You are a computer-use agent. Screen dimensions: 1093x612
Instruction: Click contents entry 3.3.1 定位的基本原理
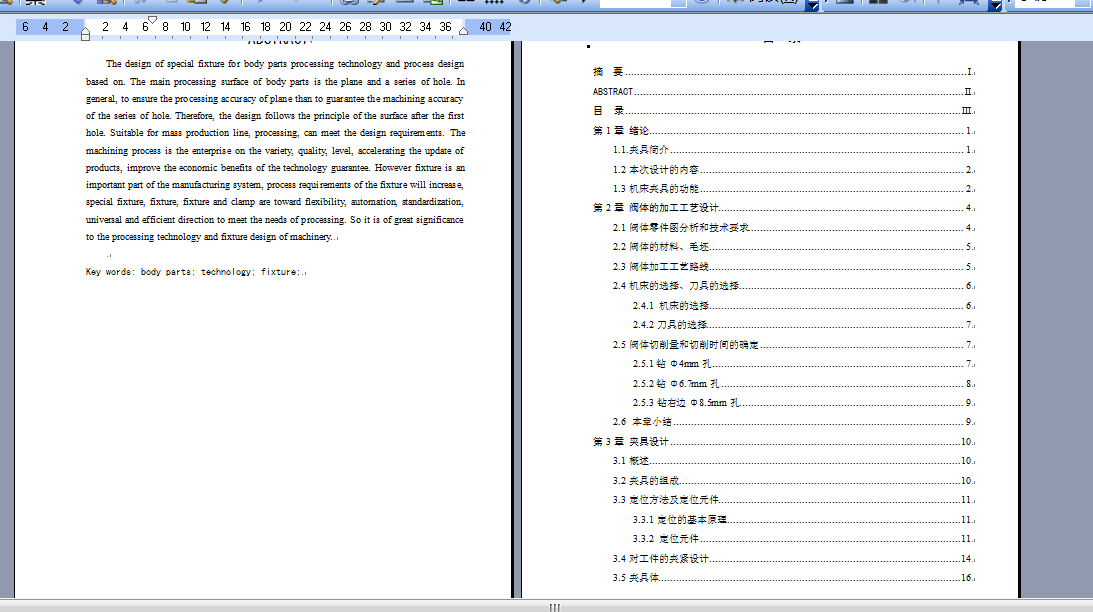pyautogui.click(x=803, y=519)
